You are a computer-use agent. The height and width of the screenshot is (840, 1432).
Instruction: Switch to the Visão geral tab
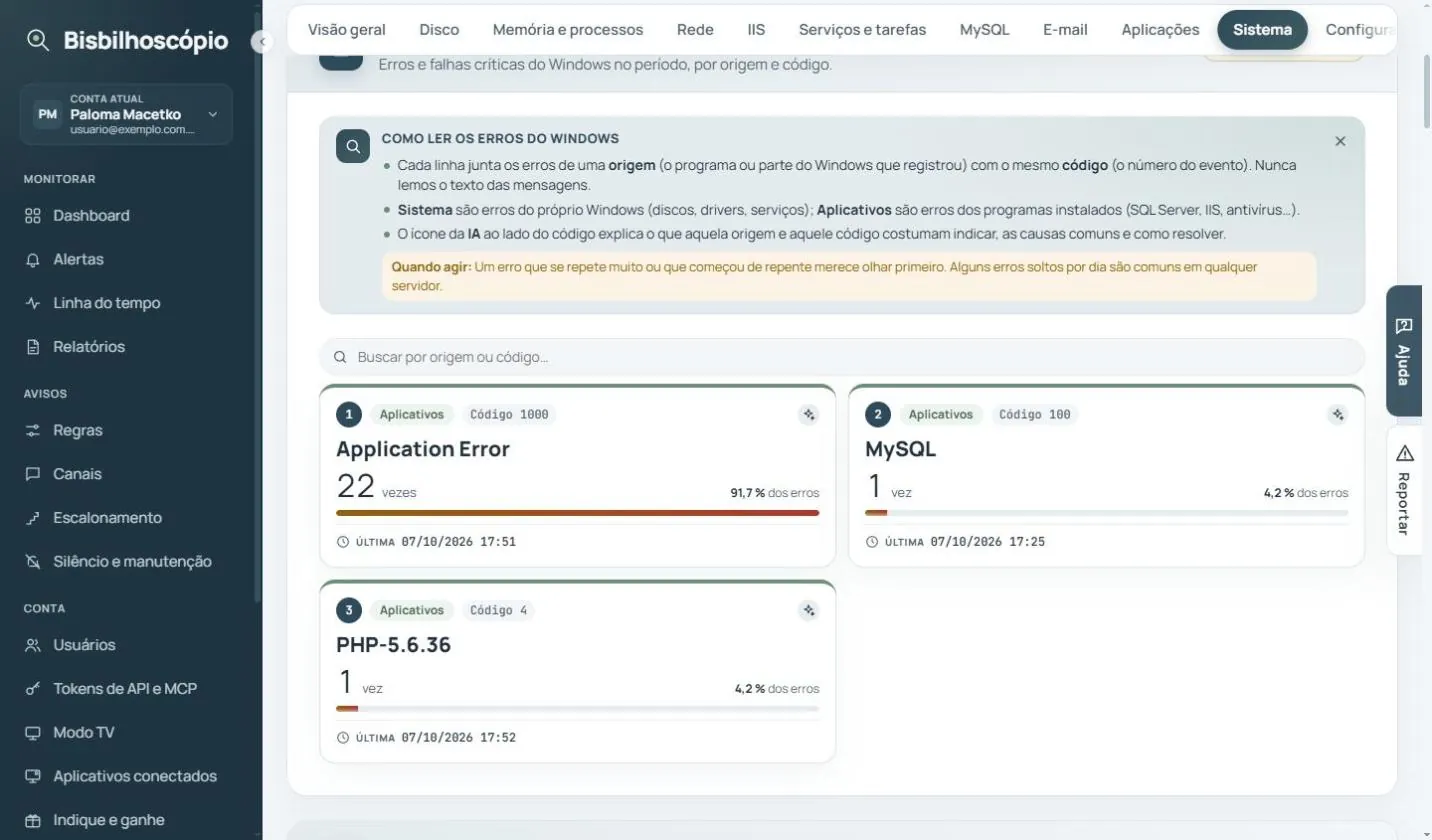(346, 30)
